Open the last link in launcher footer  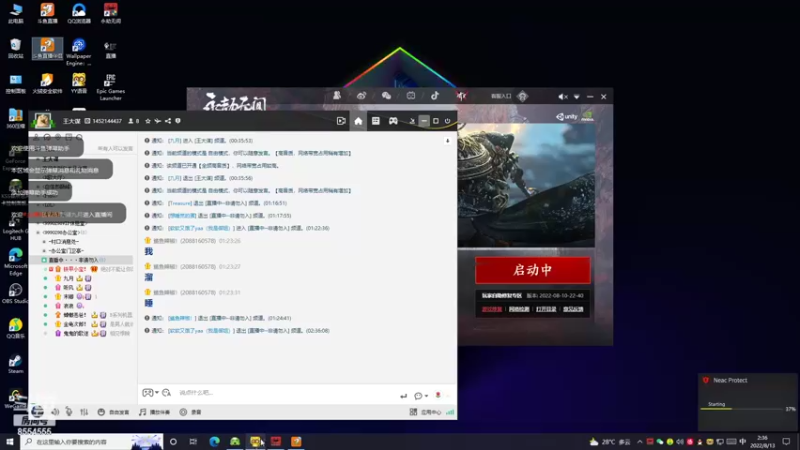[573, 309]
